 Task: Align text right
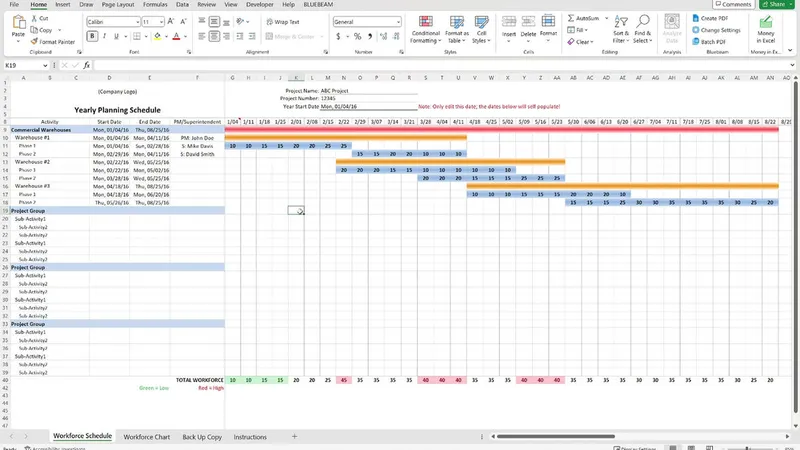click(227, 36)
